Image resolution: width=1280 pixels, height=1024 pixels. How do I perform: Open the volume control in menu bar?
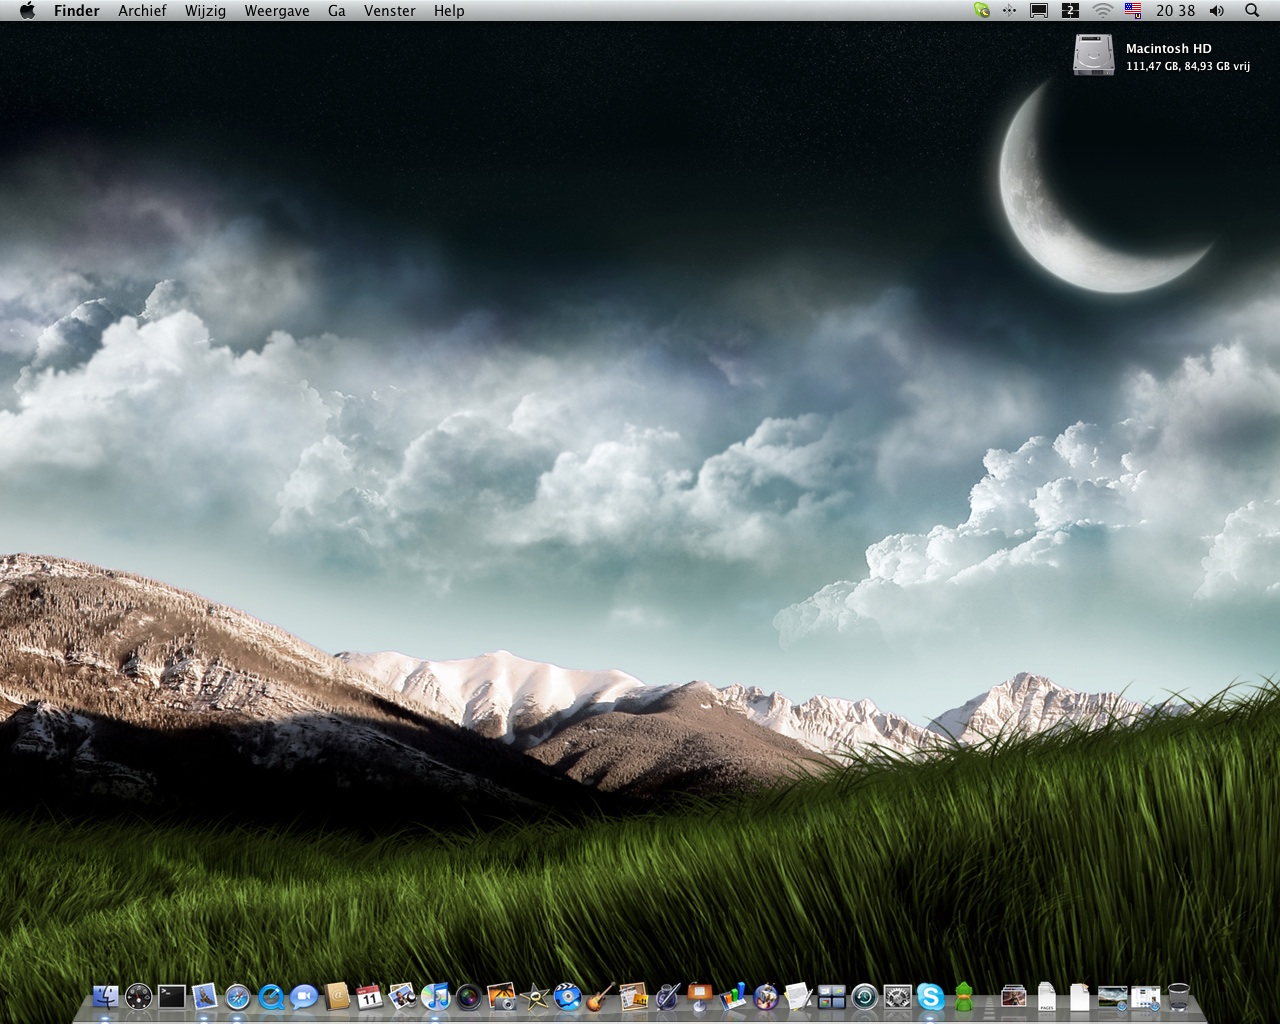point(1217,10)
